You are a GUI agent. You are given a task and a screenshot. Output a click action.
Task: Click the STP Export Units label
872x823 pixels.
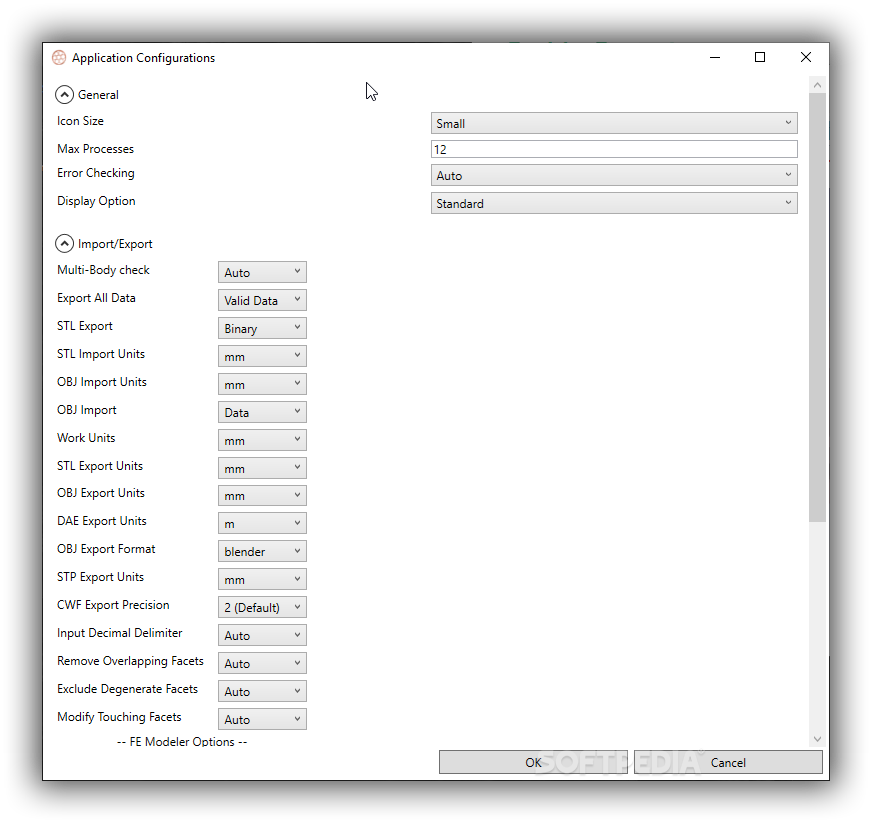[x=100, y=577]
